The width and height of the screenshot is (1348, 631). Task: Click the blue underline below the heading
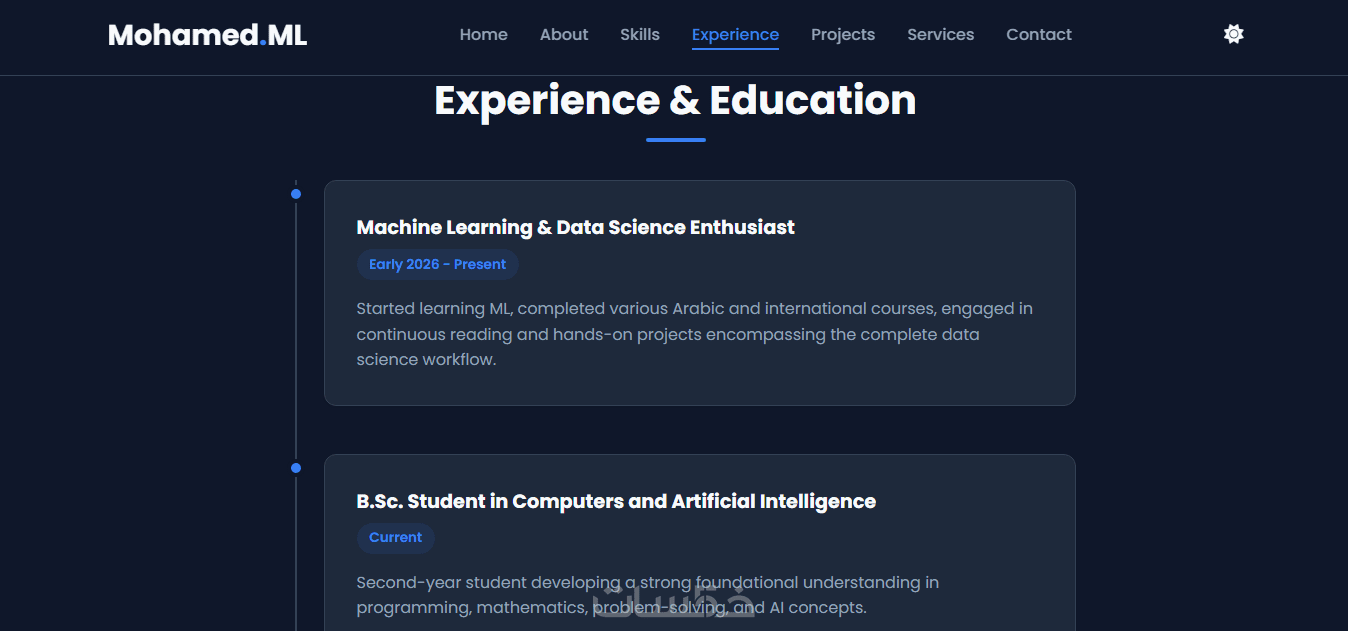tap(675, 140)
